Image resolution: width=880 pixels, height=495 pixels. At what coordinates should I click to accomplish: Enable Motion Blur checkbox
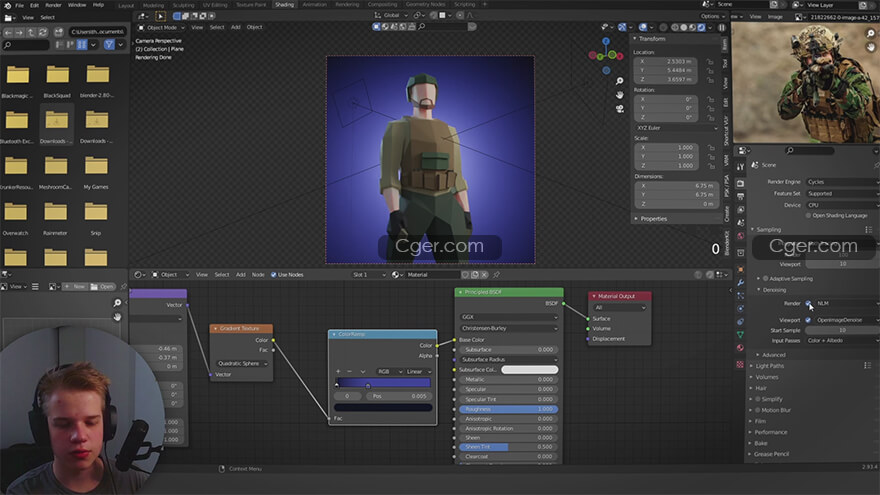[x=758, y=410]
